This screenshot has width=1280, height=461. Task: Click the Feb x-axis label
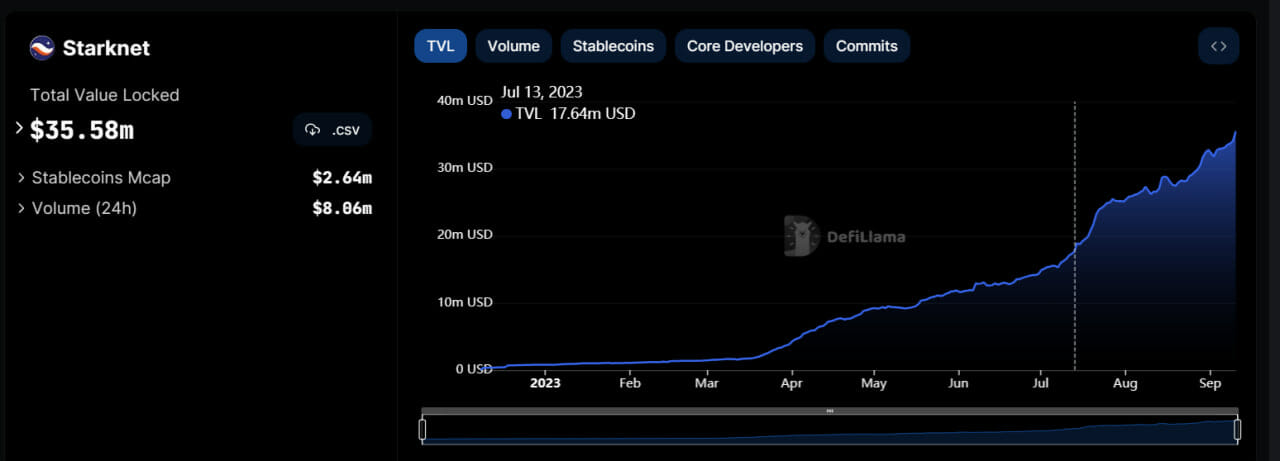630,383
